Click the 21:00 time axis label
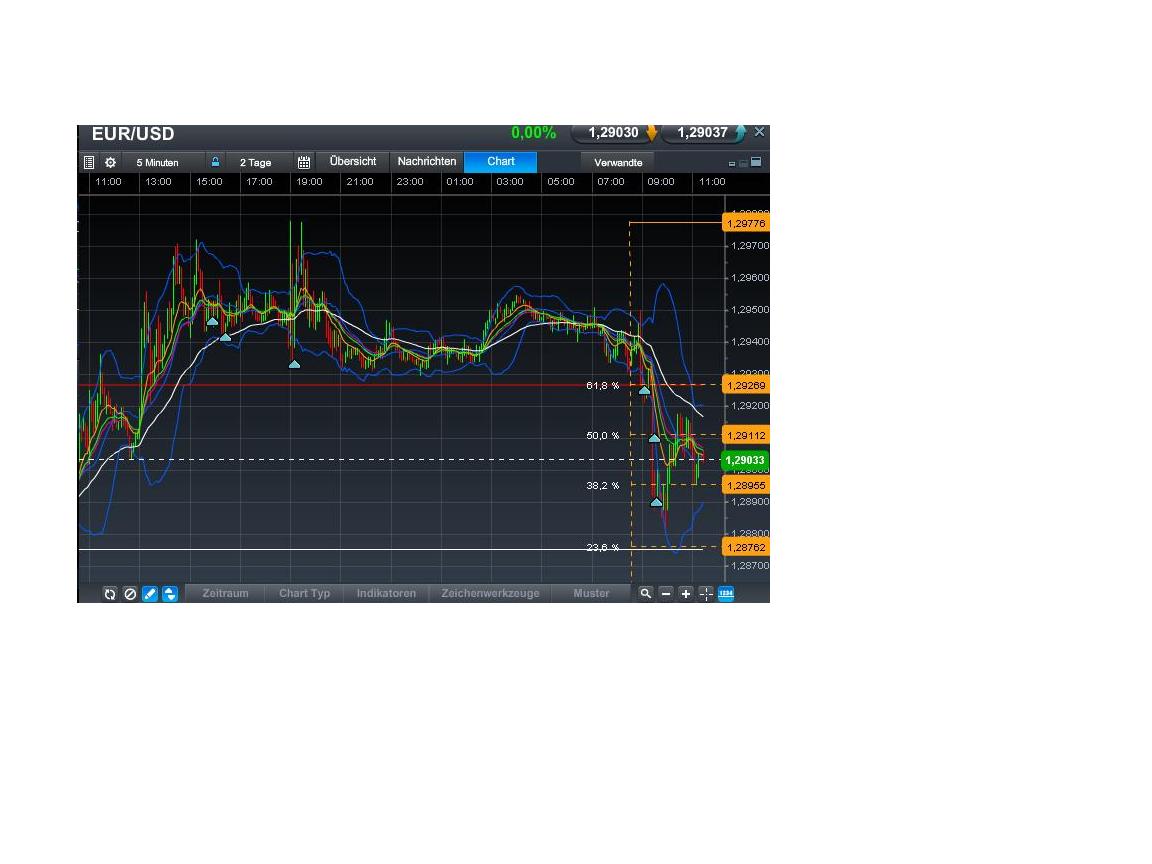The image size is (1152, 864). (360, 182)
